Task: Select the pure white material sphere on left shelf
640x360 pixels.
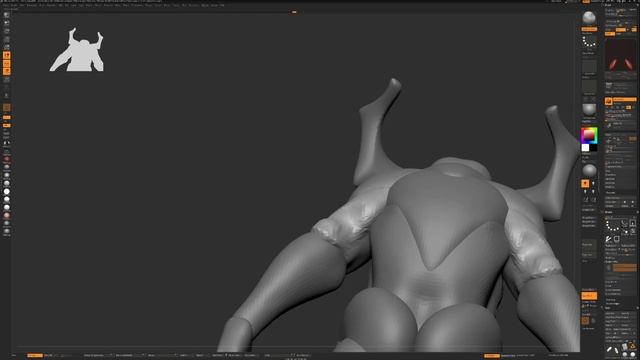Action: 7,191
